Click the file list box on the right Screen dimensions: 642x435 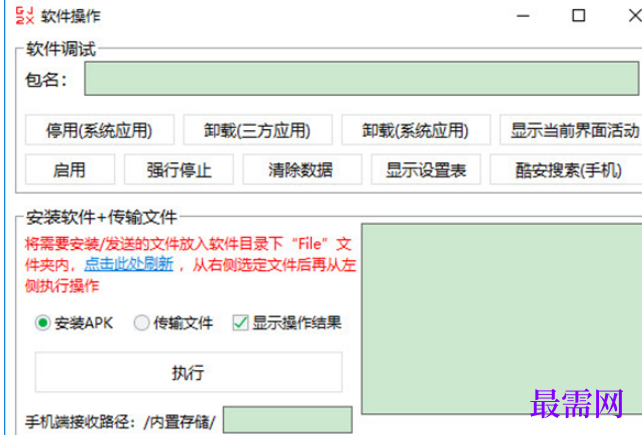(502, 319)
